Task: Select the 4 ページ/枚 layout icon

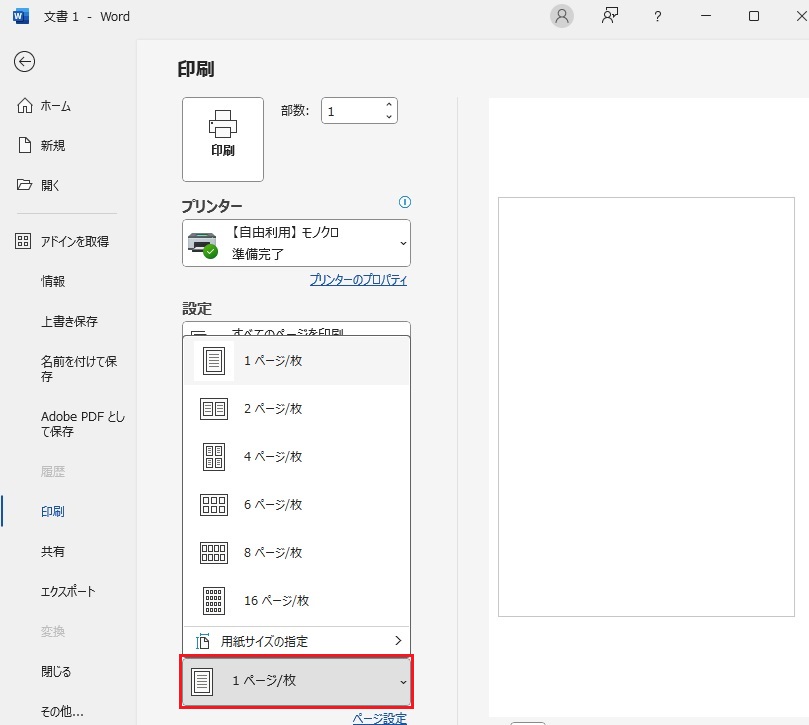Action: [x=213, y=456]
